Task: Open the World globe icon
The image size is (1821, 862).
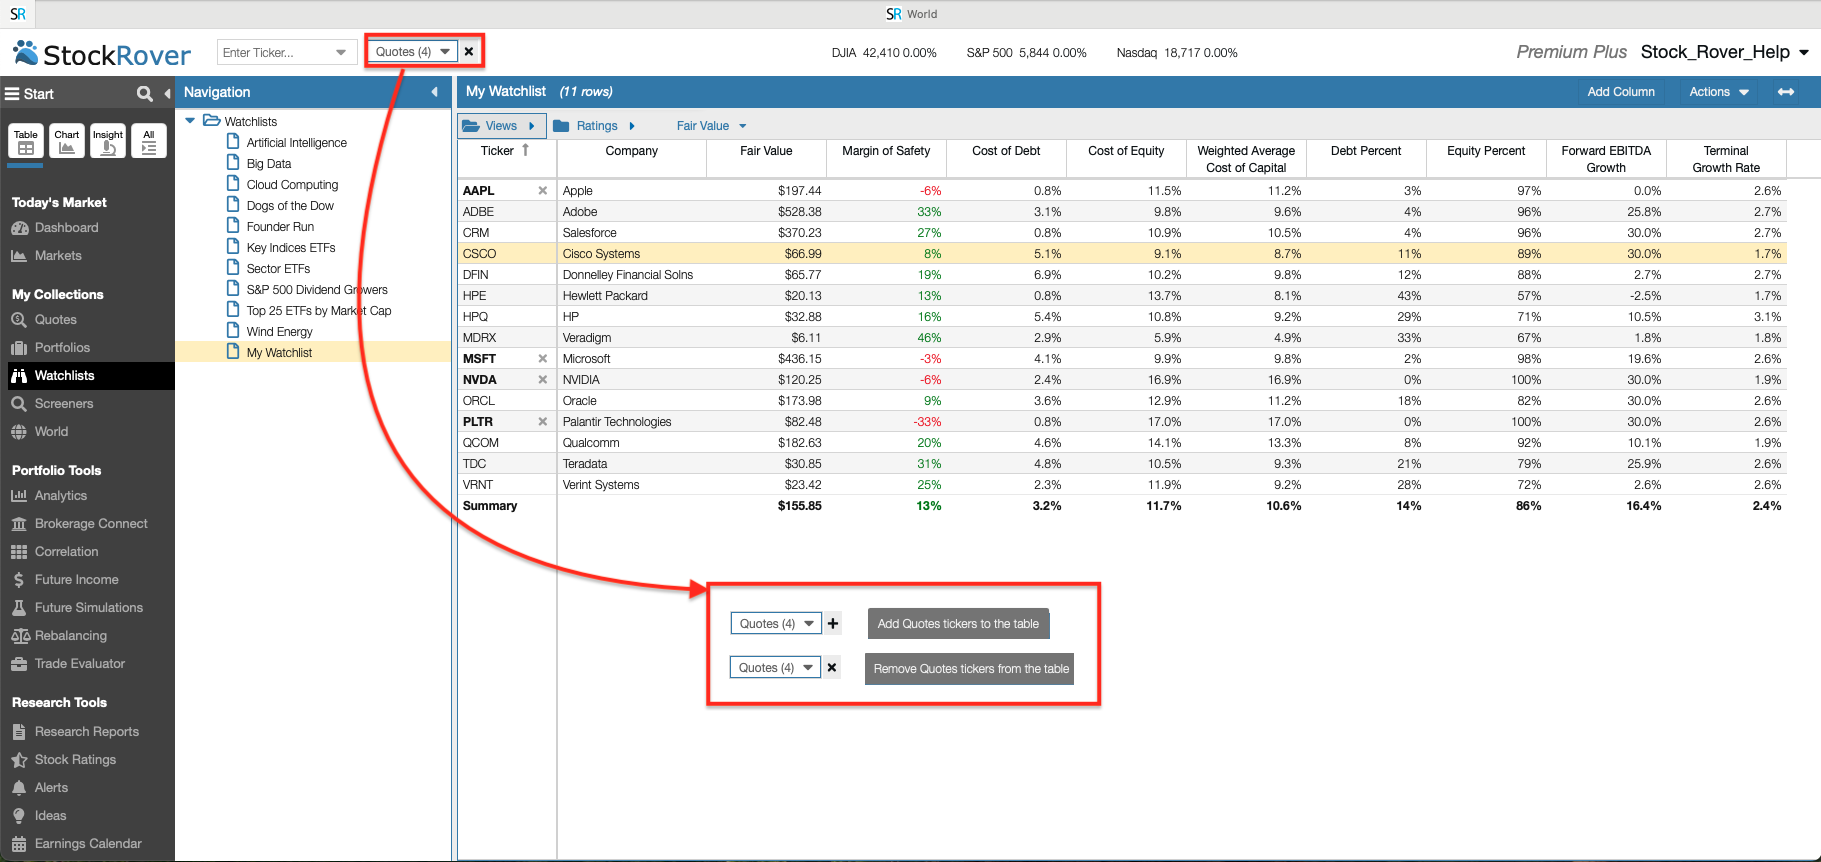Action: tap(19, 432)
